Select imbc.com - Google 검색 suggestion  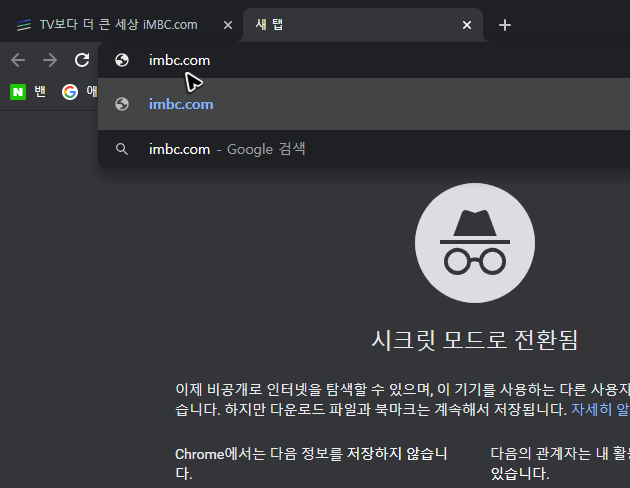point(364,149)
